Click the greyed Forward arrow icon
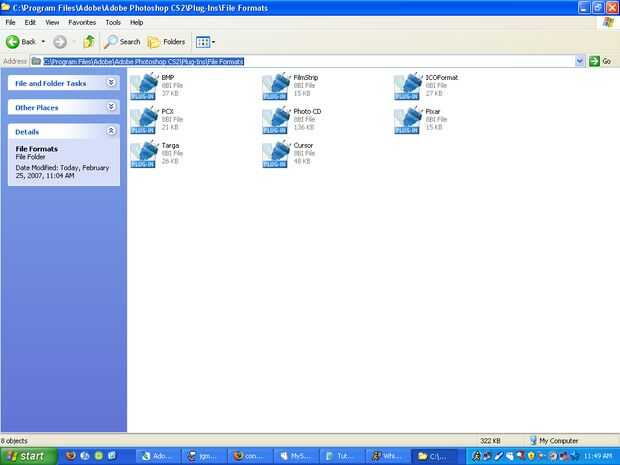 (x=60, y=42)
